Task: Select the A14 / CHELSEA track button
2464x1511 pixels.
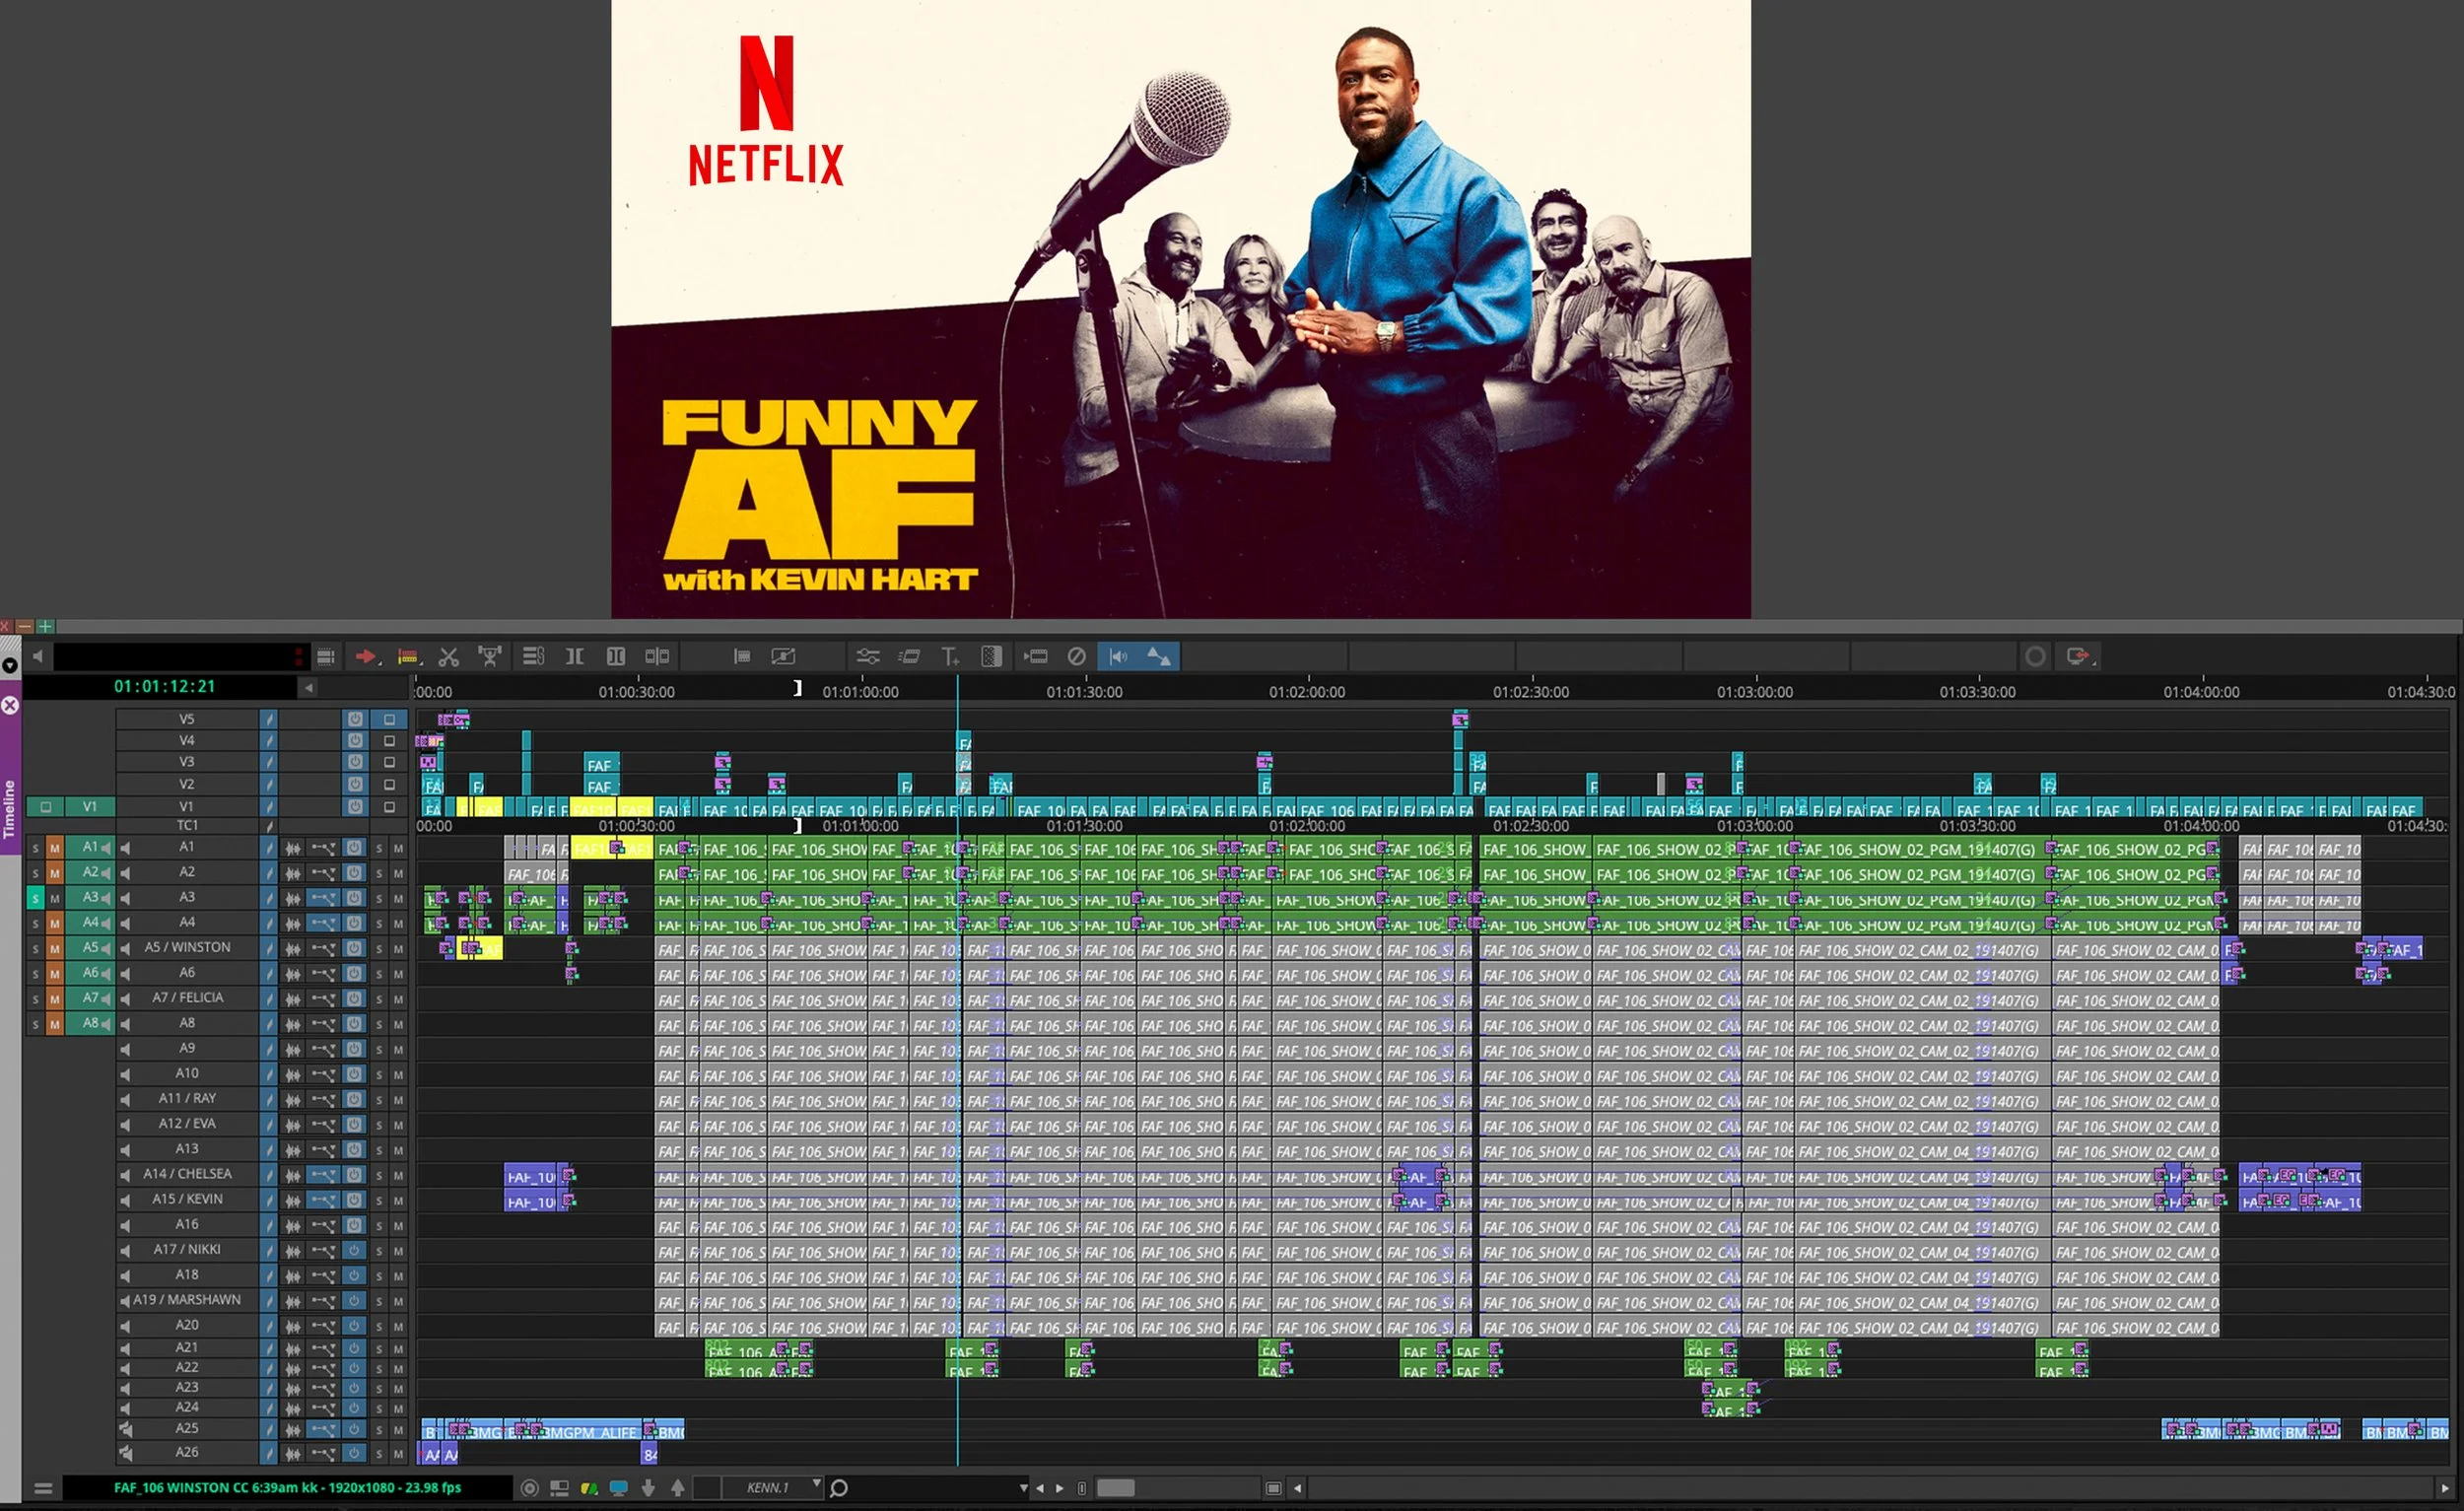Action: [187, 1175]
